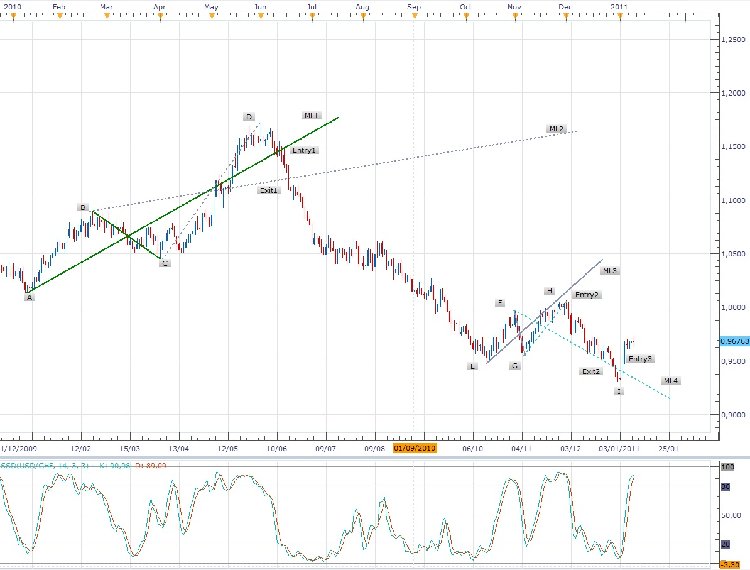
Task: Select point A label on chart
Action: [30, 297]
